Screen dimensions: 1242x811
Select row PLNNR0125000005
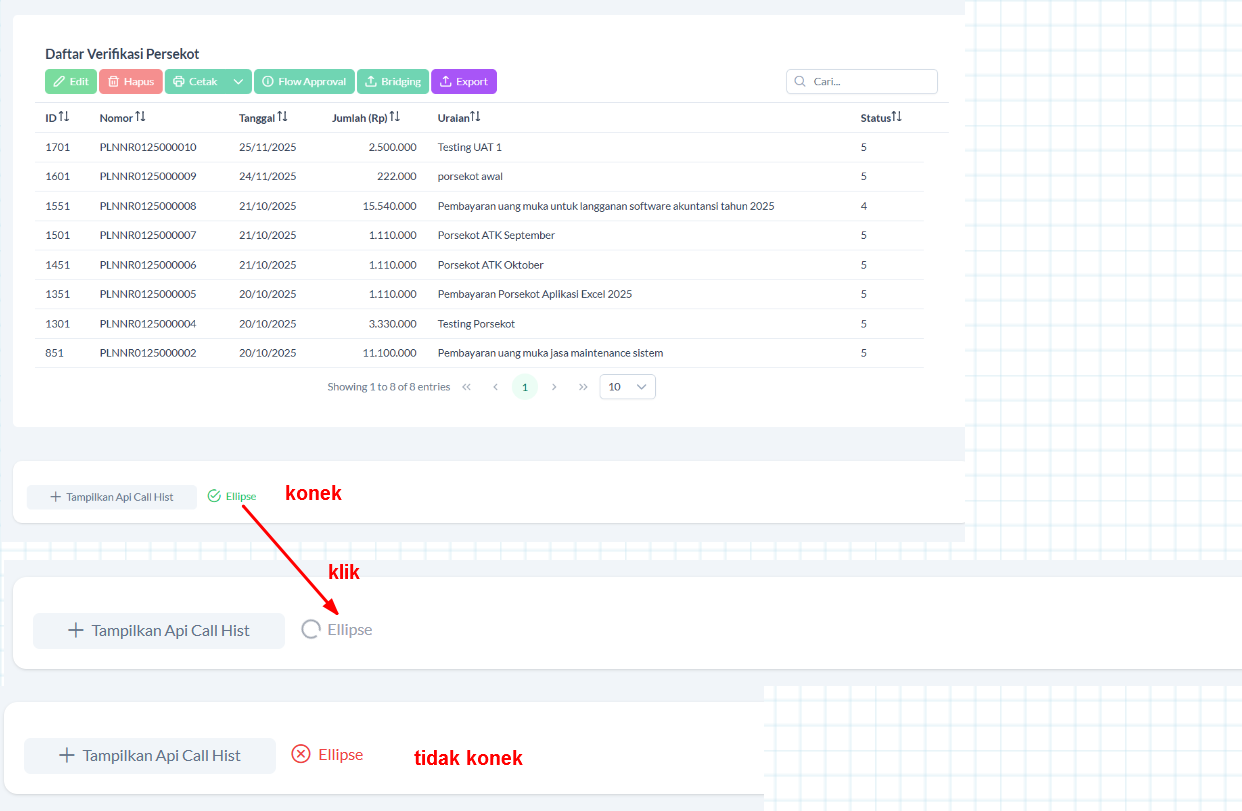(479, 294)
